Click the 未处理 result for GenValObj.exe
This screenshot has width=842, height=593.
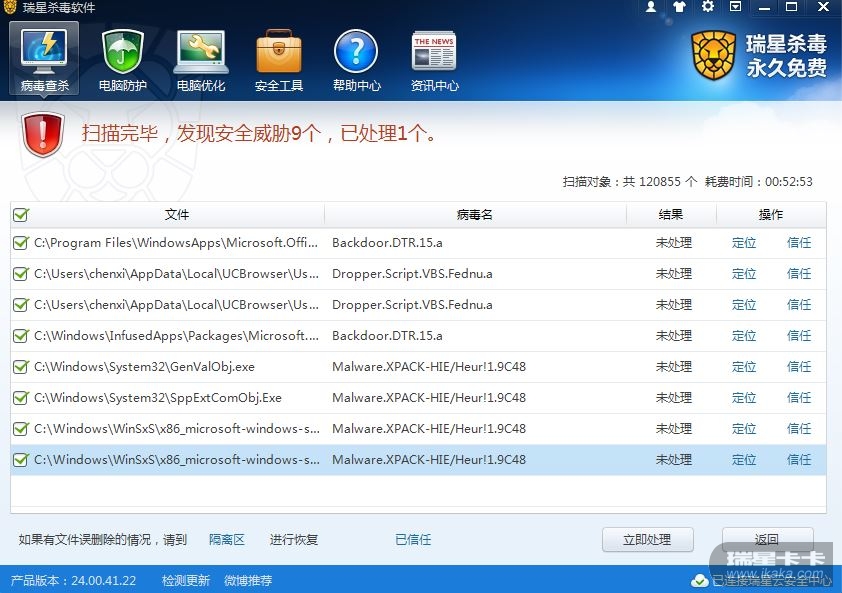674,367
